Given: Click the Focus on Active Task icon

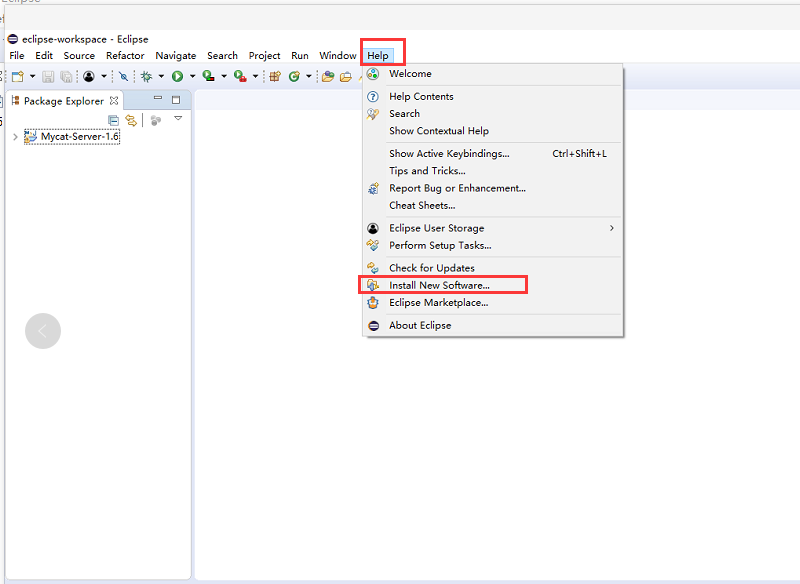Looking at the screenshot, I should (x=156, y=120).
